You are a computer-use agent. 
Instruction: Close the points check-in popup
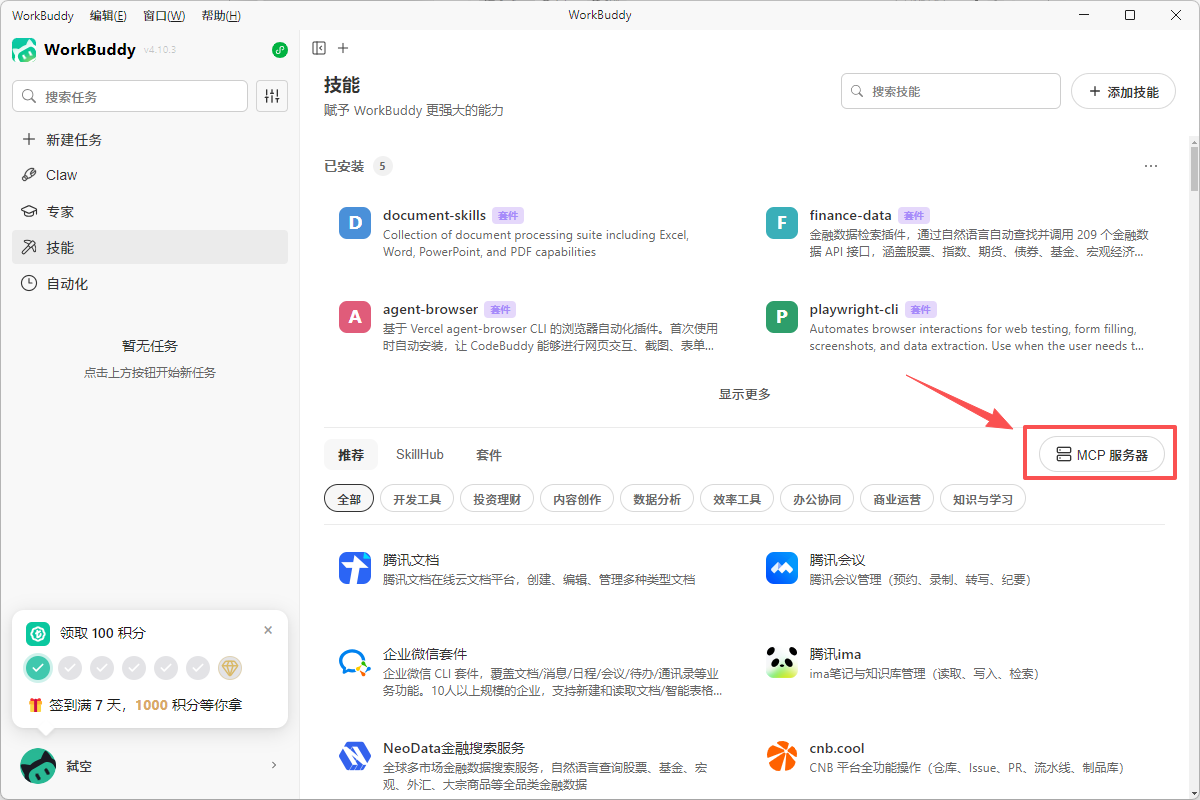[x=268, y=630]
